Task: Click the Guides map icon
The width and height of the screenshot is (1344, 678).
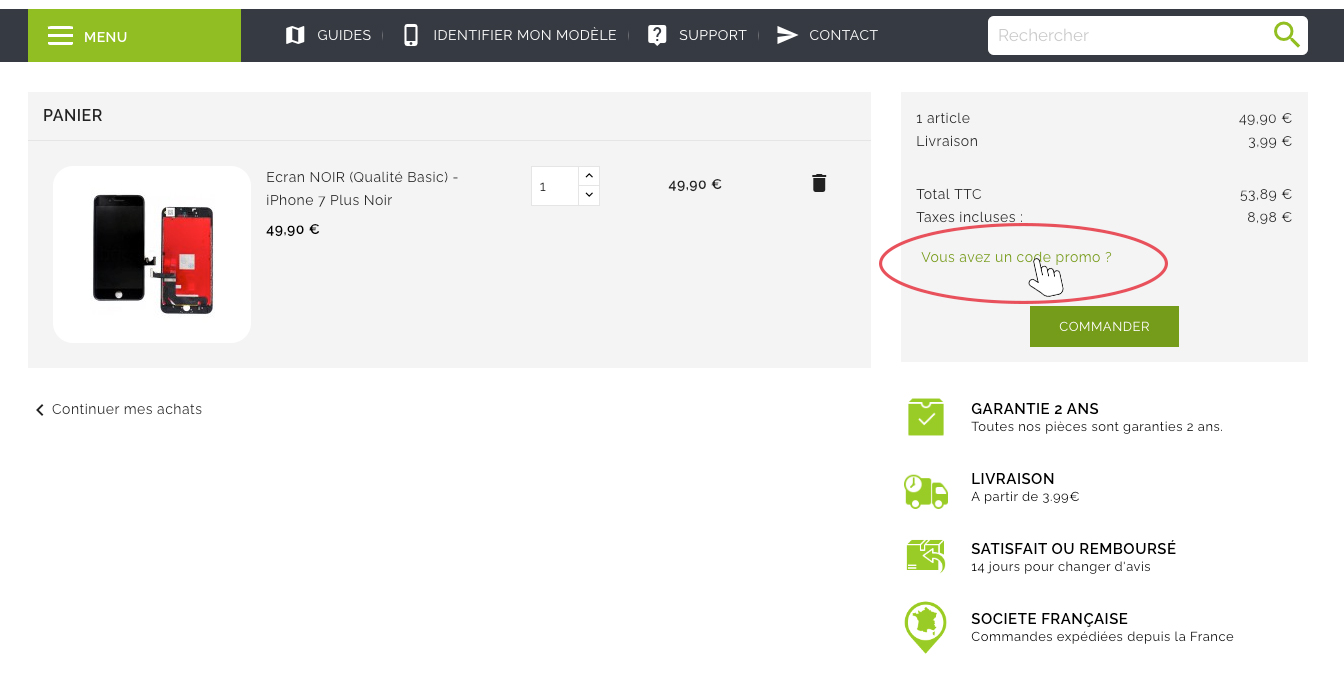Action: coord(295,35)
